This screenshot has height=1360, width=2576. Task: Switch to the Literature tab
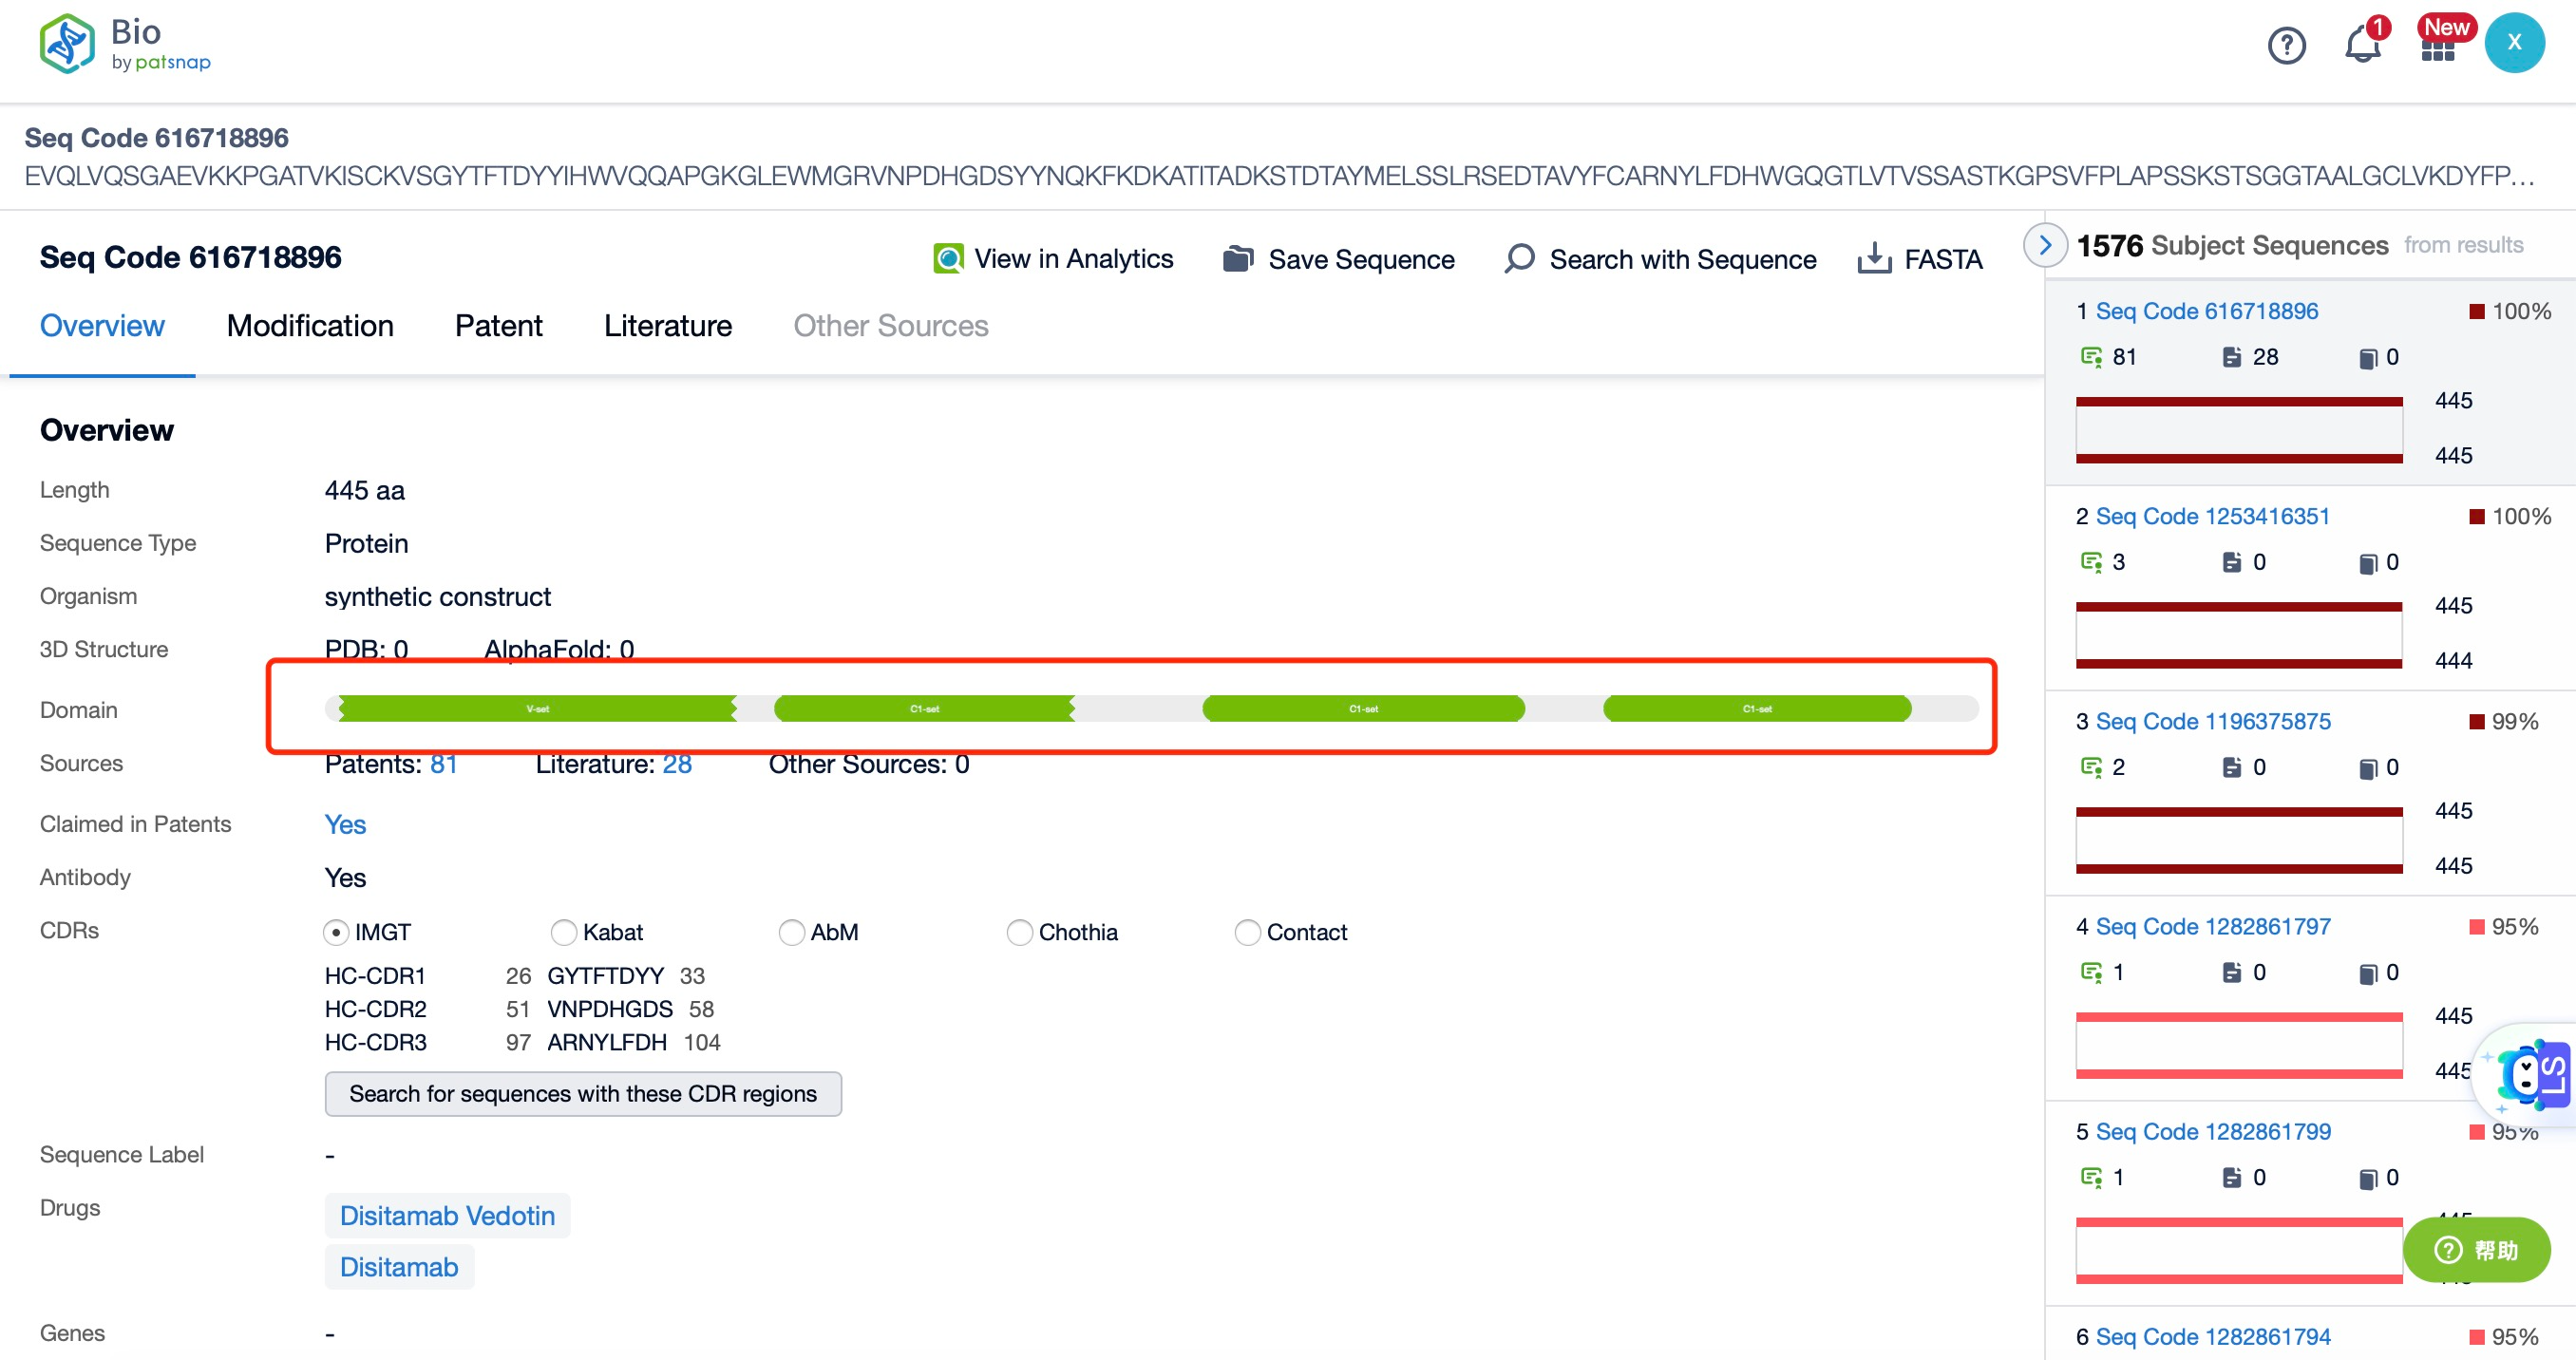tap(666, 326)
